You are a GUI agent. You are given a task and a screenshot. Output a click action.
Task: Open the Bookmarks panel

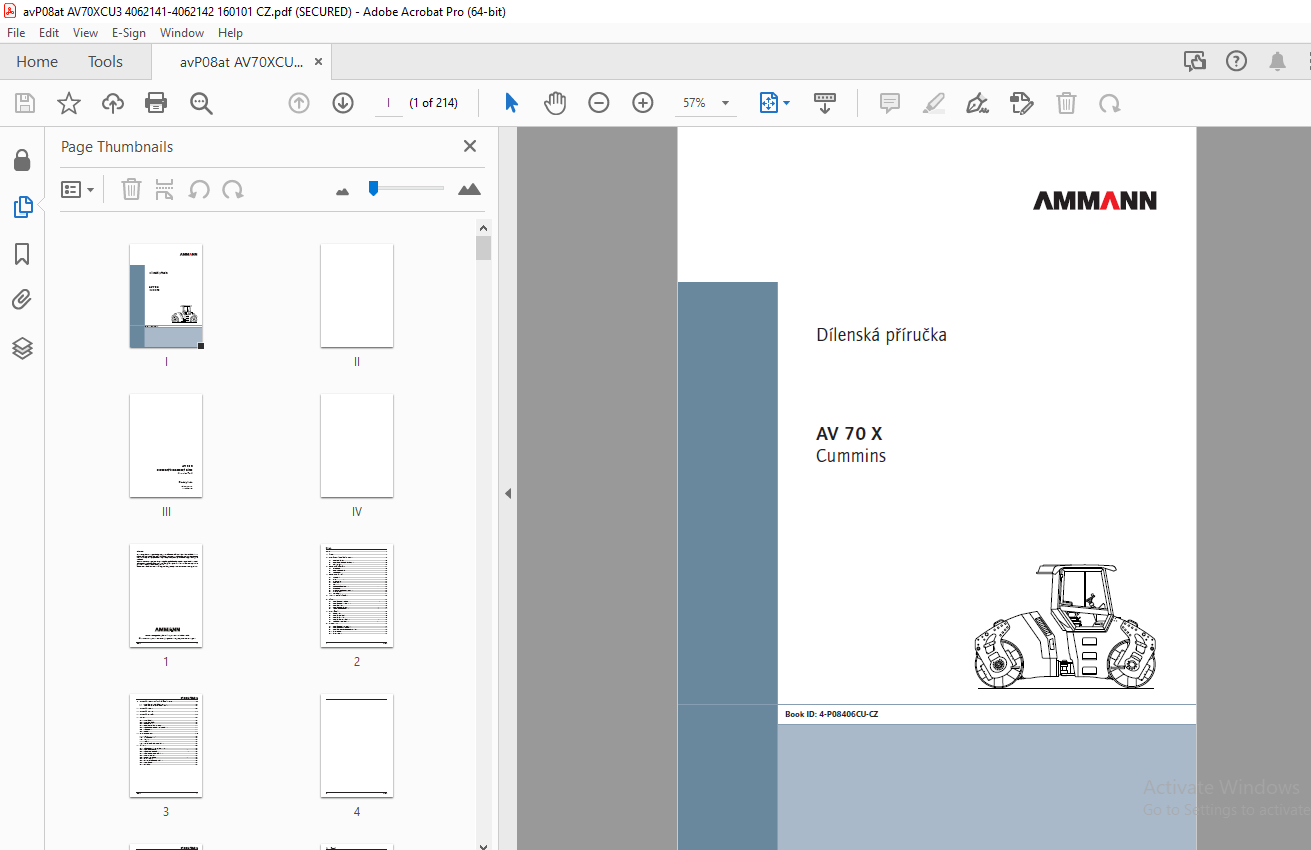click(22, 254)
